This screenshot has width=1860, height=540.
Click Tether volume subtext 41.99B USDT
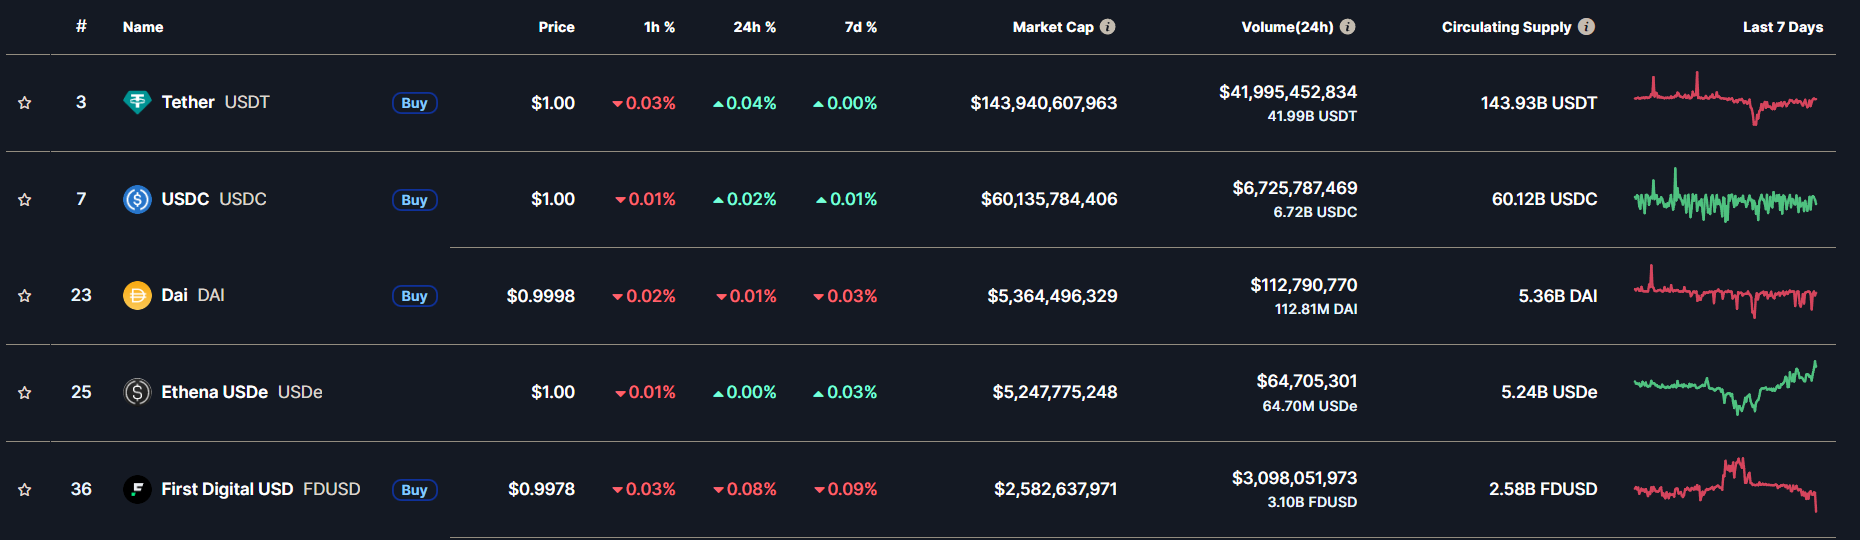click(1312, 116)
